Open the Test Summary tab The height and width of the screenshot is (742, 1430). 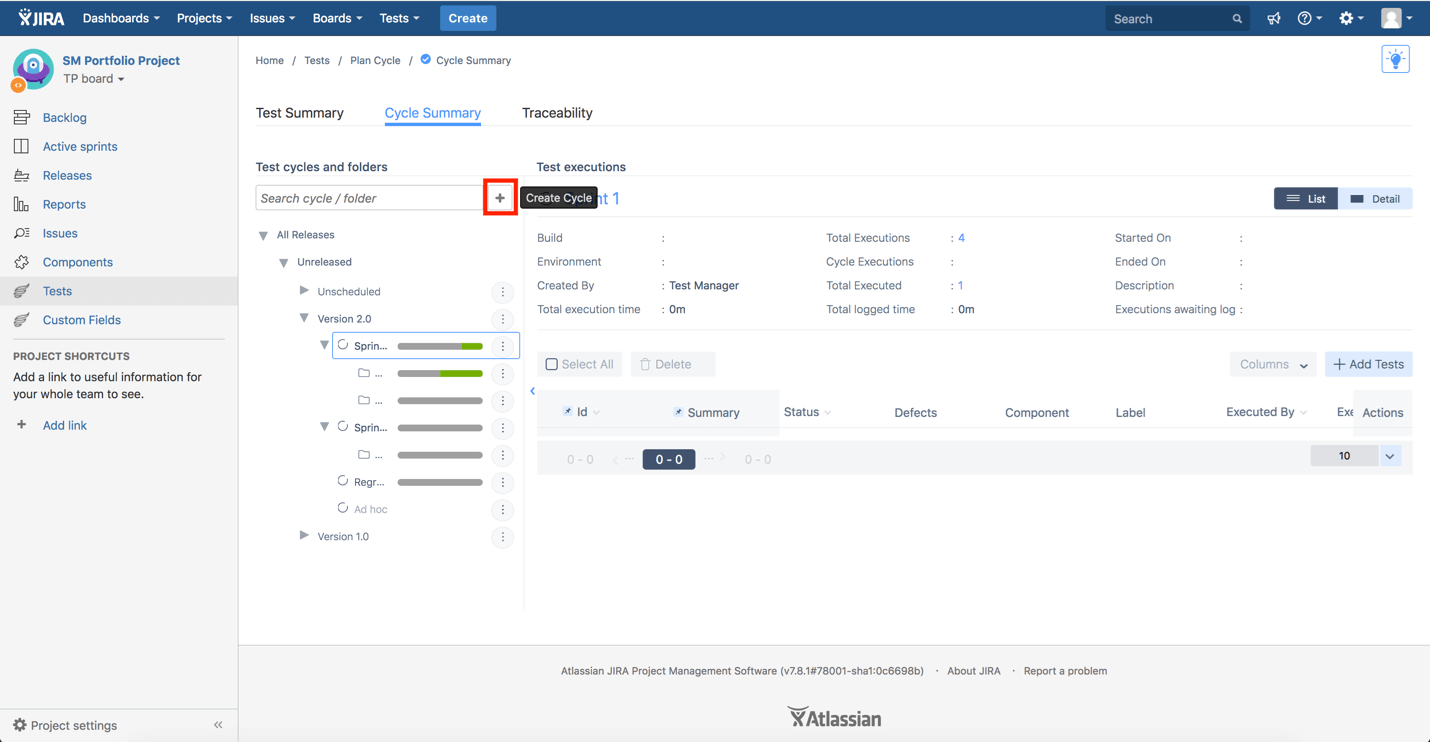pos(299,113)
